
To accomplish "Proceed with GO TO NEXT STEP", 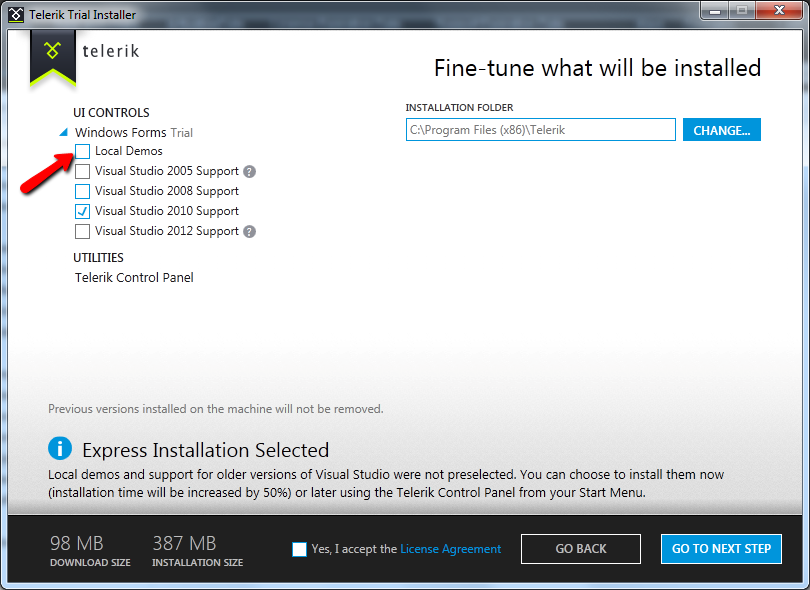I will [721, 549].
